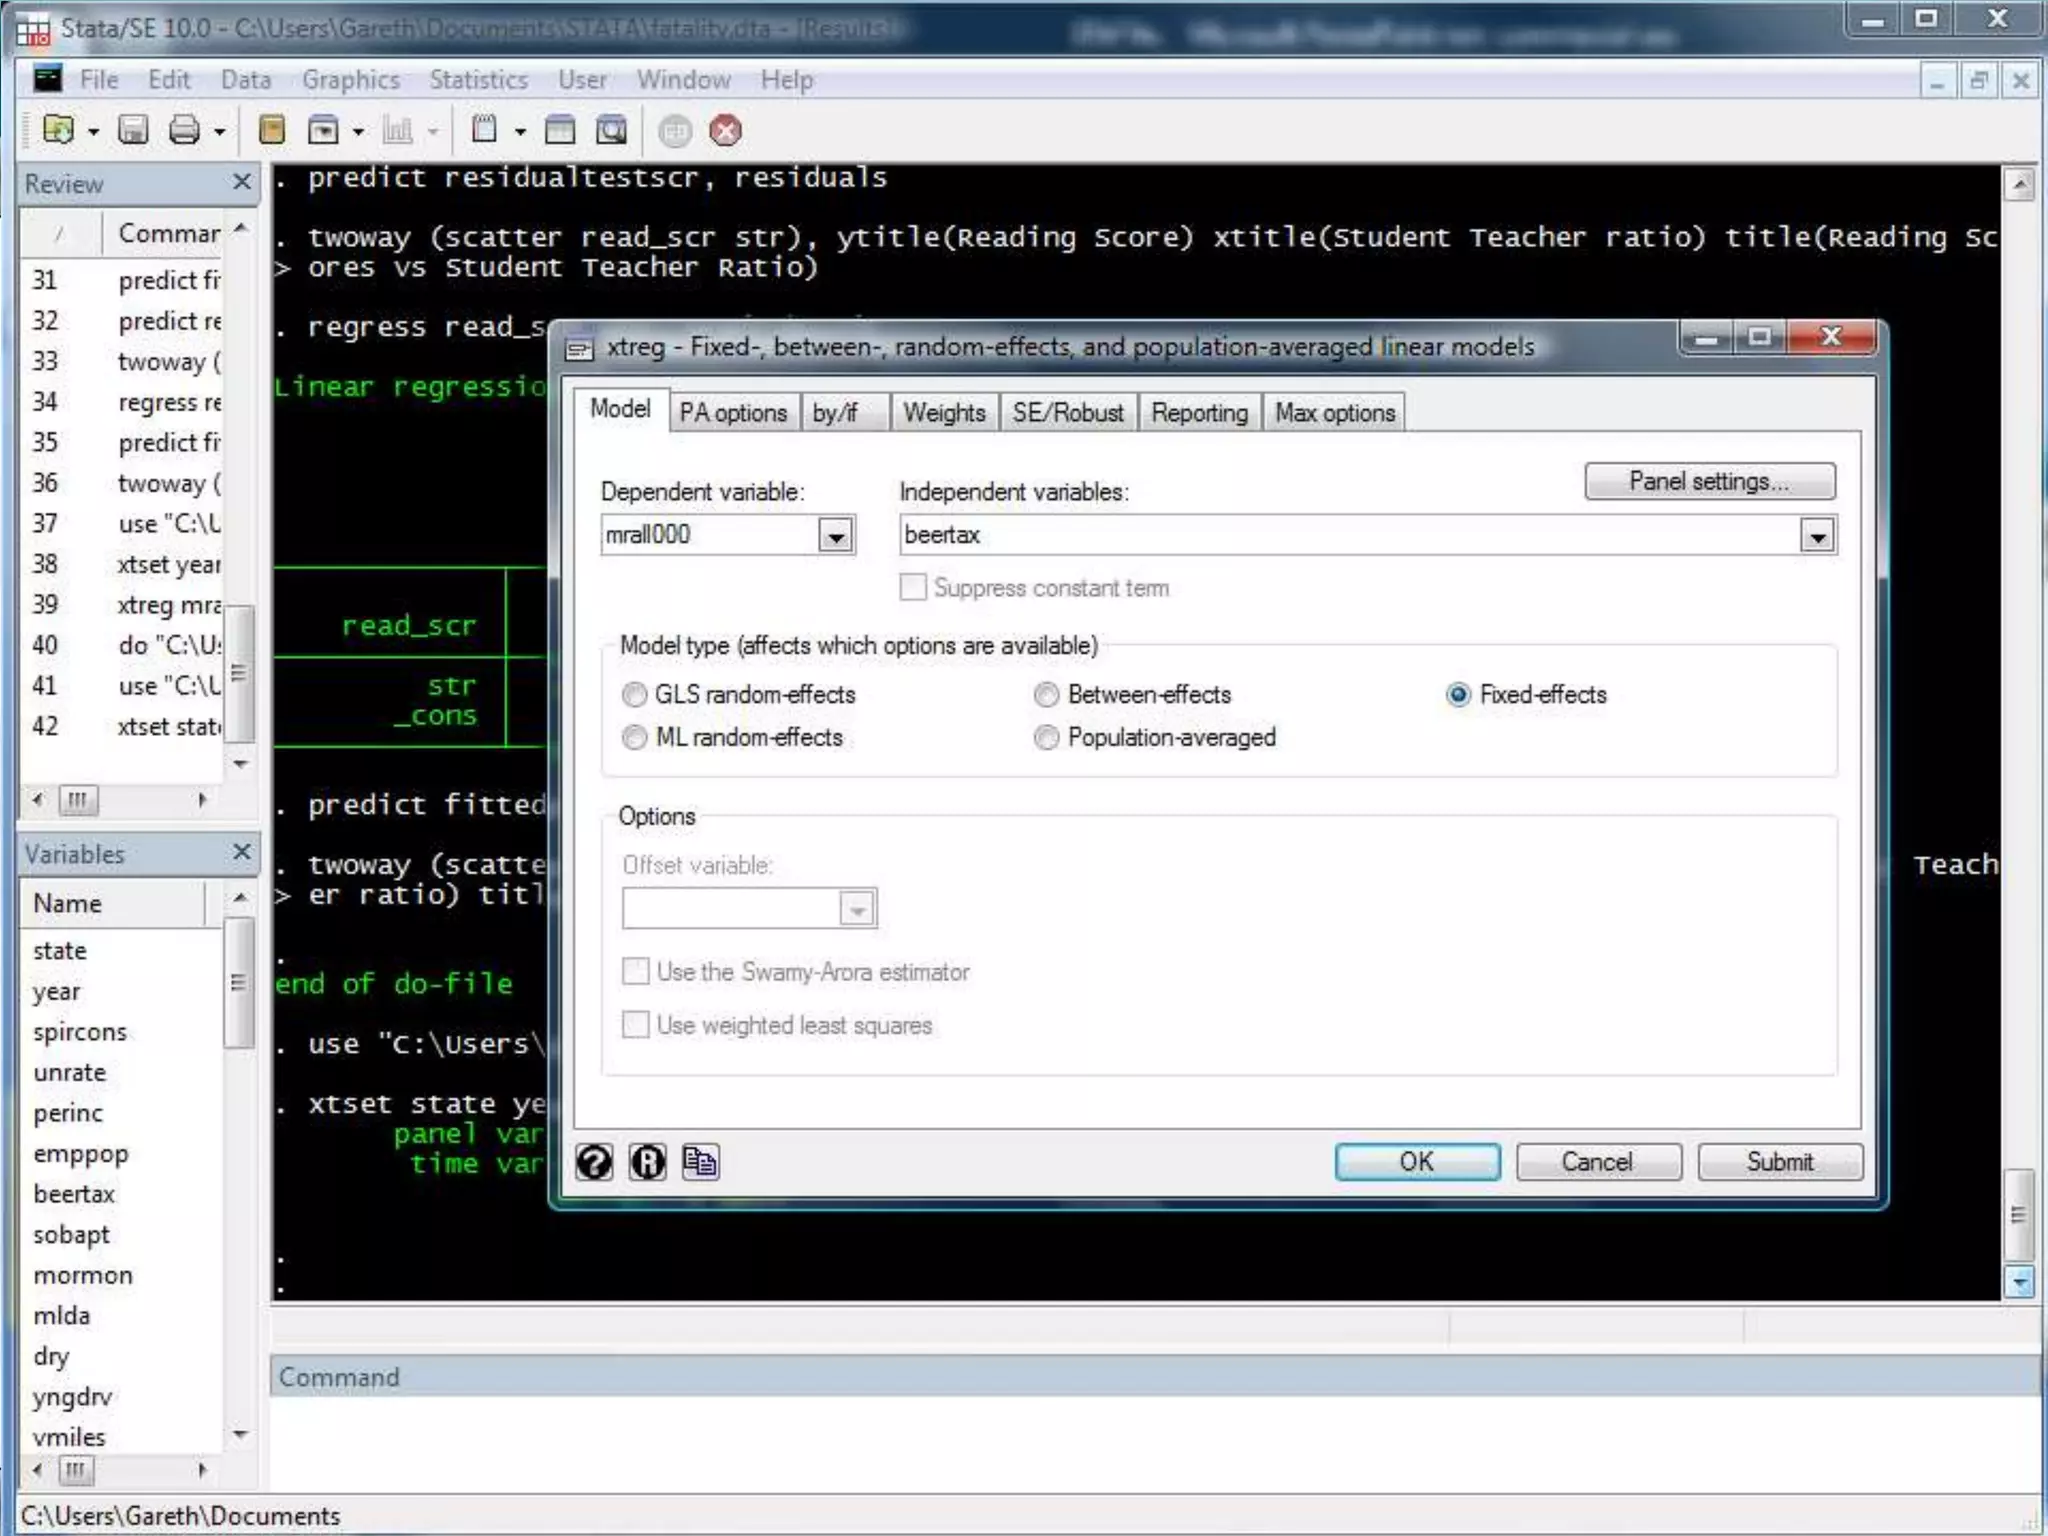Choose the Population-averaged model option
This screenshot has height=1536, width=2048.
[1047, 738]
